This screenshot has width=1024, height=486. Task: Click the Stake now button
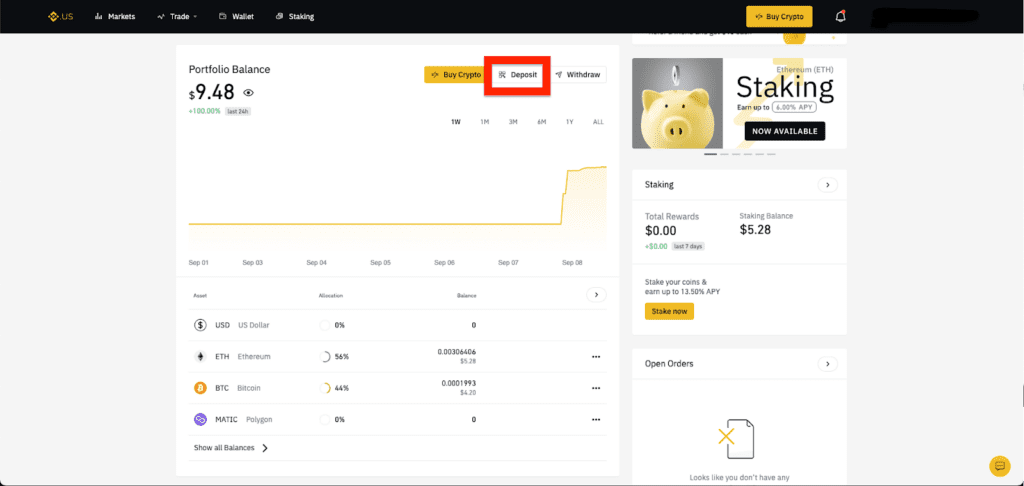669,312
